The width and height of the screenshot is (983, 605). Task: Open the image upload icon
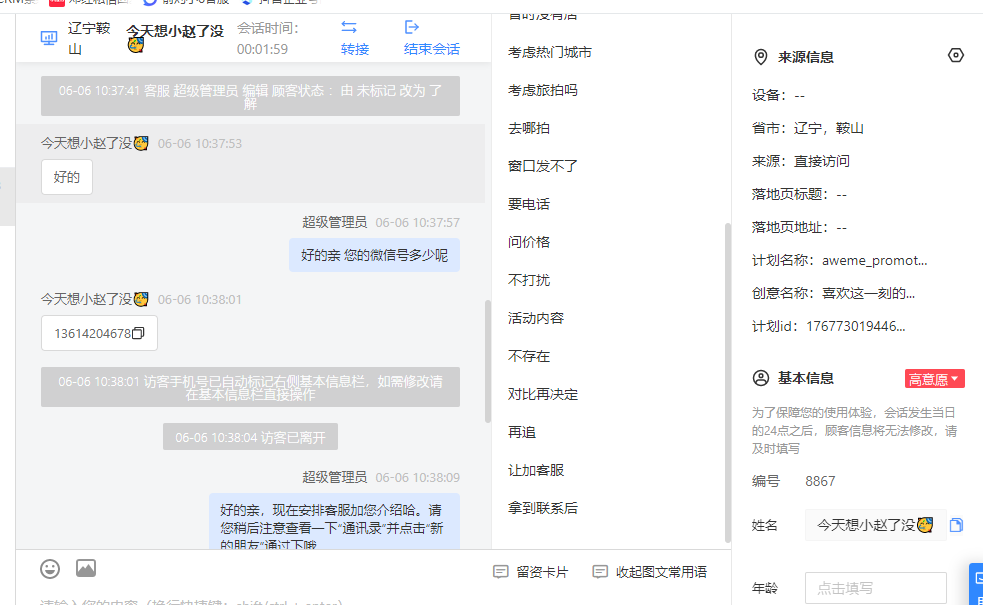pos(86,568)
